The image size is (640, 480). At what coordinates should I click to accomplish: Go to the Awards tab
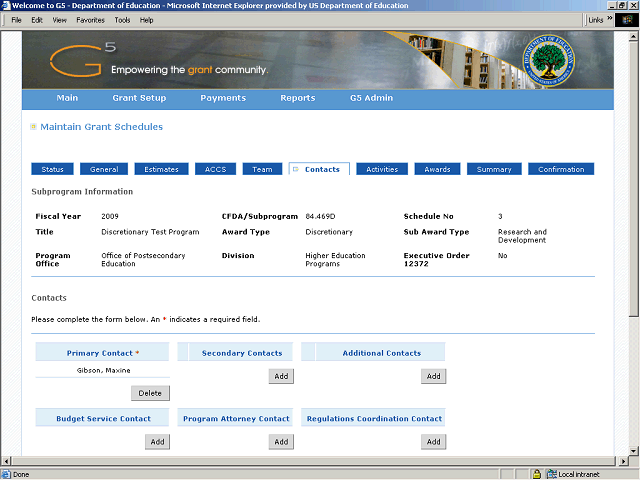pyautogui.click(x=437, y=169)
